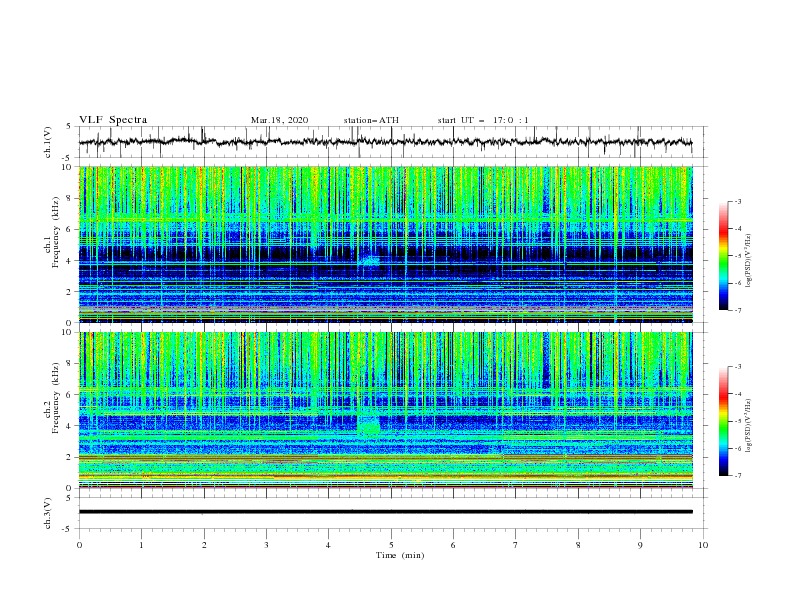Screen dimensions: 792x612
Task: Click the ch.2 colorbar "log(PSD)(V²/Hz)" label
Action: [750, 425]
